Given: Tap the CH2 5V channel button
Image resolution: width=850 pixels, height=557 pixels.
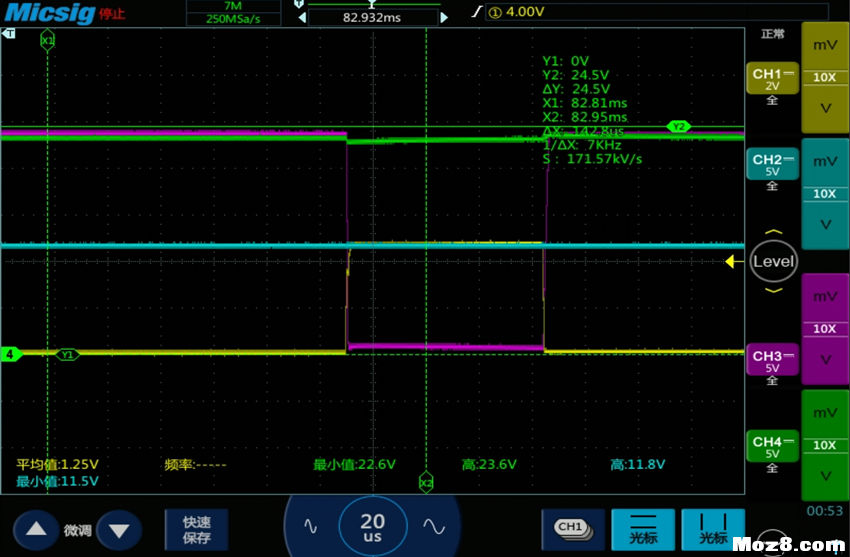Looking at the screenshot, I should (x=772, y=164).
